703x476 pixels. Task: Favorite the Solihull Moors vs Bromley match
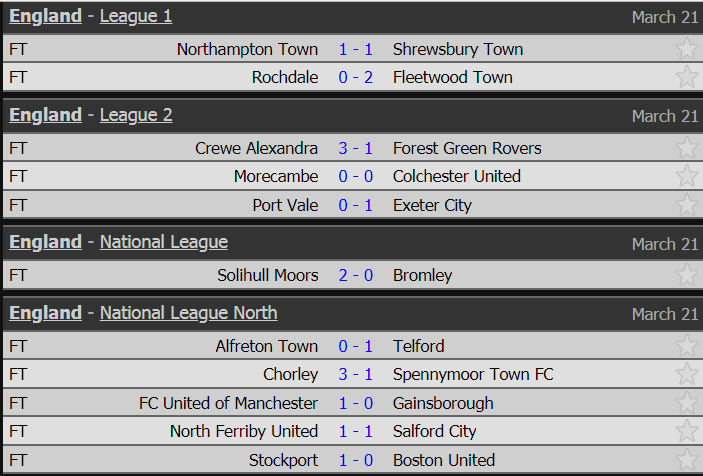pyautogui.click(x=687, y=274)
